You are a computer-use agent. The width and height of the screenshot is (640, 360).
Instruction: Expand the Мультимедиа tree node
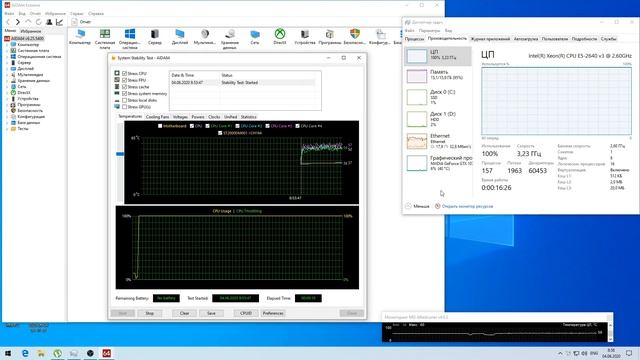pyautogui.click(x=7, y=75)
